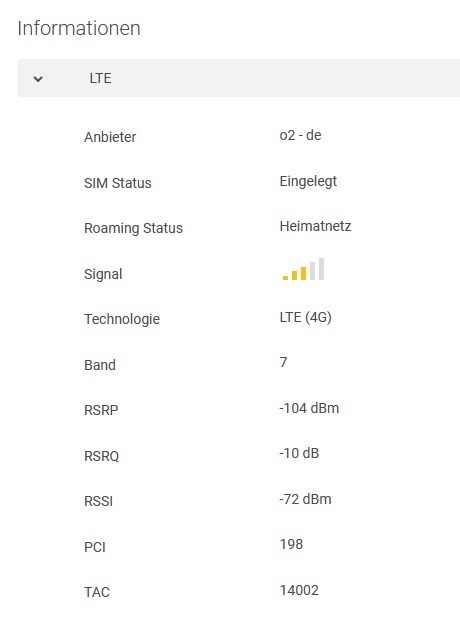Click the Technologie label
Screen dimensions: 460x617
point(122,319)
